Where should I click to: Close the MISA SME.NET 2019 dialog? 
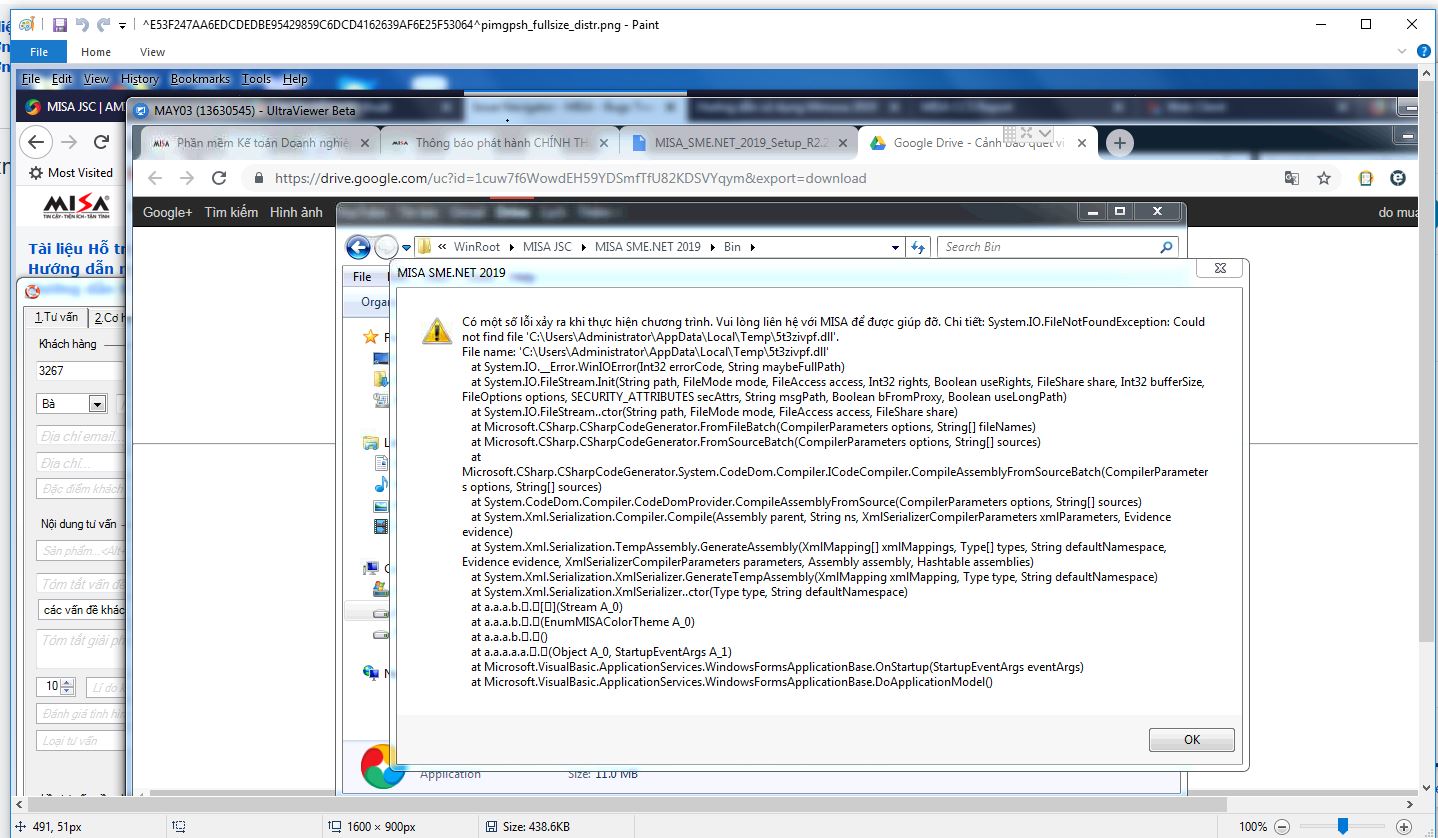click(1221, 269)
